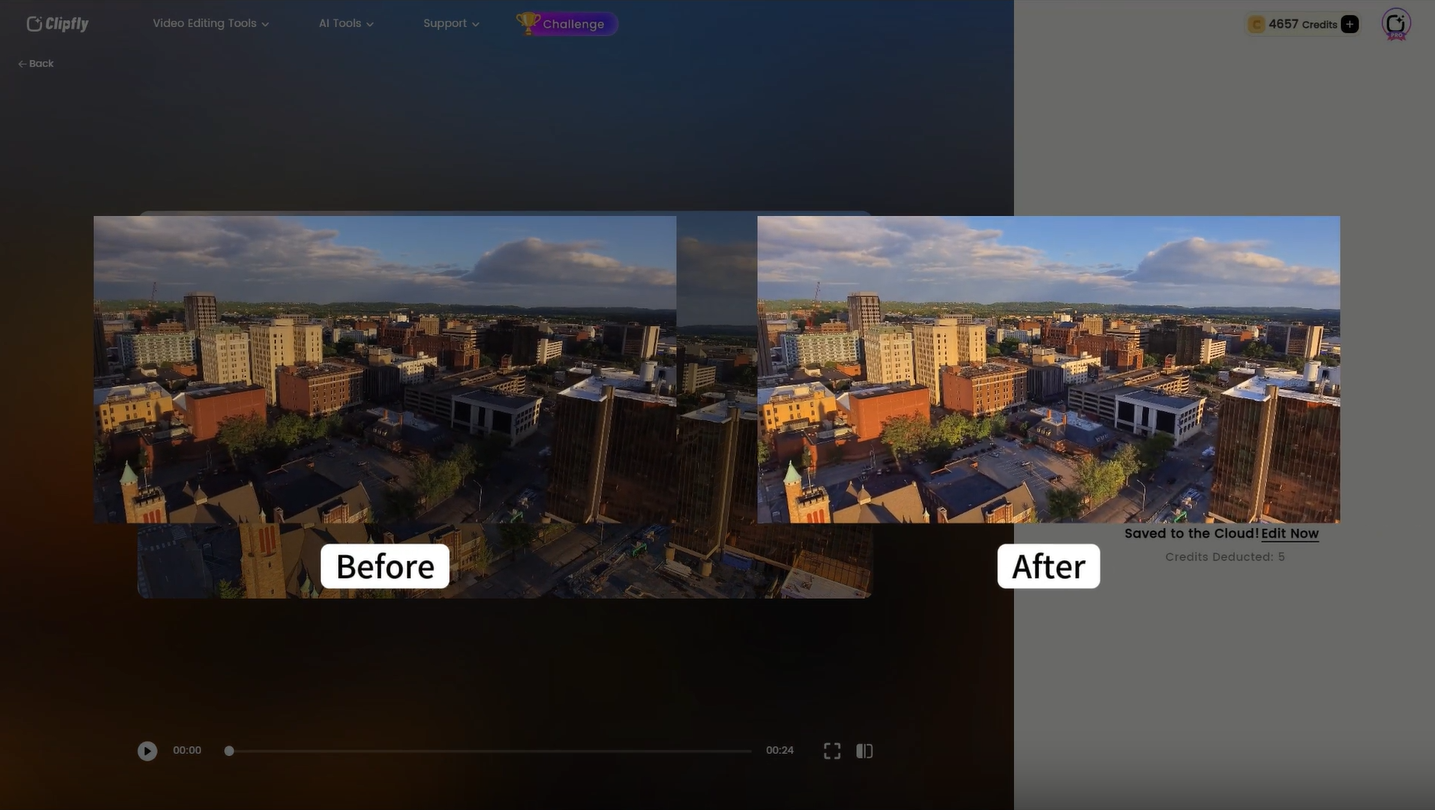Play the video preview

(x=147, y=751)
